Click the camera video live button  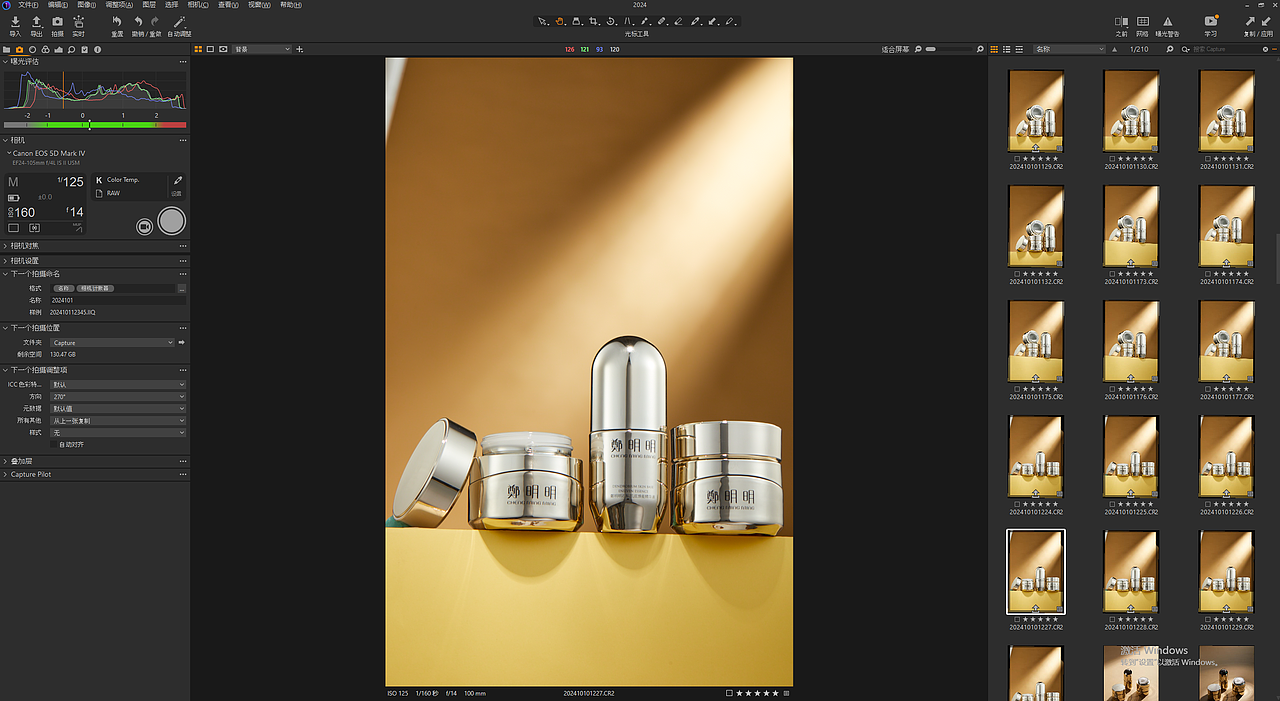(145, 227)
